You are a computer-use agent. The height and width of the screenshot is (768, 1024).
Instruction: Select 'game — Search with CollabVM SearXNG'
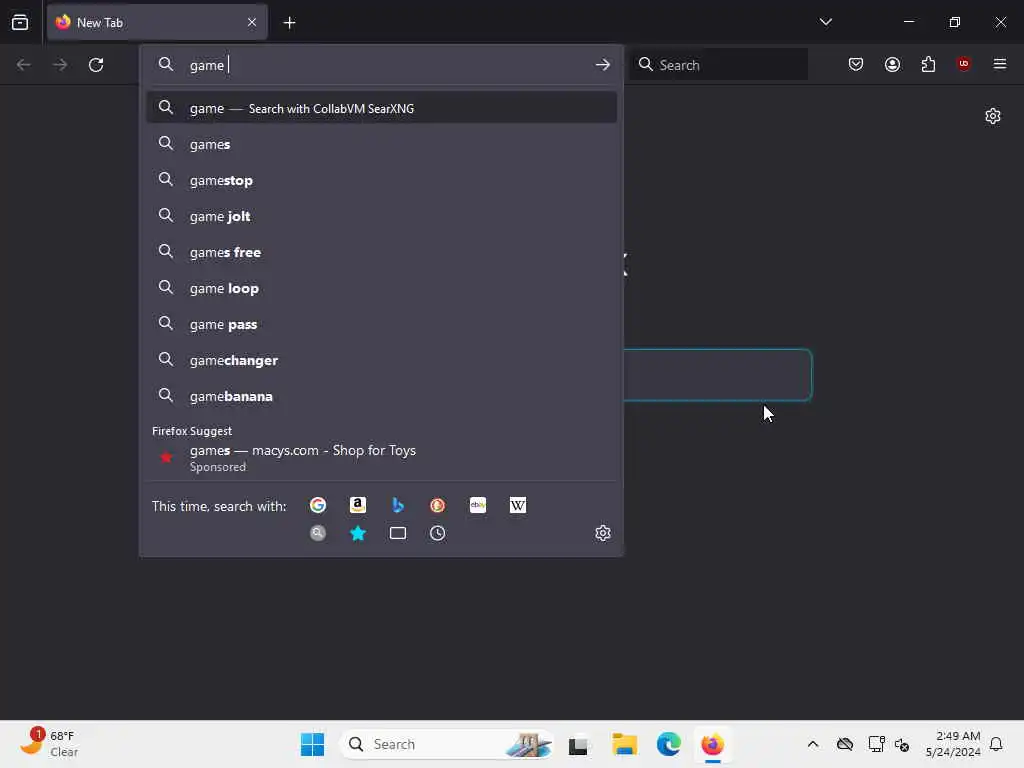(382, 108)
